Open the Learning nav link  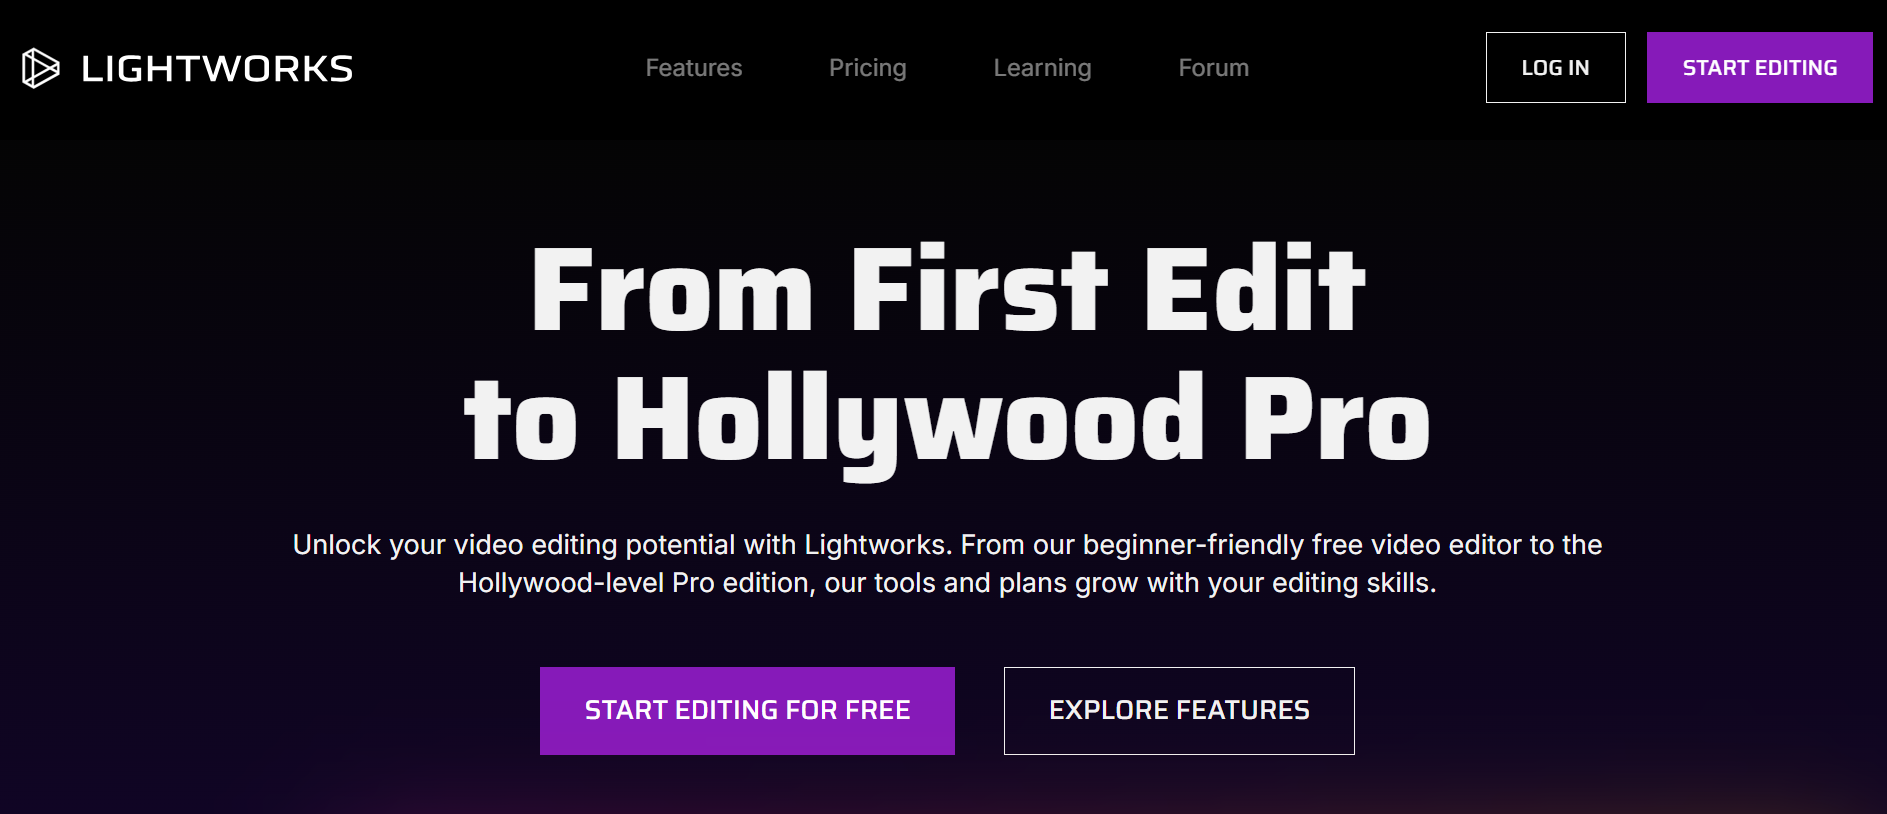pyautogui.click(x=1042, y=68)
